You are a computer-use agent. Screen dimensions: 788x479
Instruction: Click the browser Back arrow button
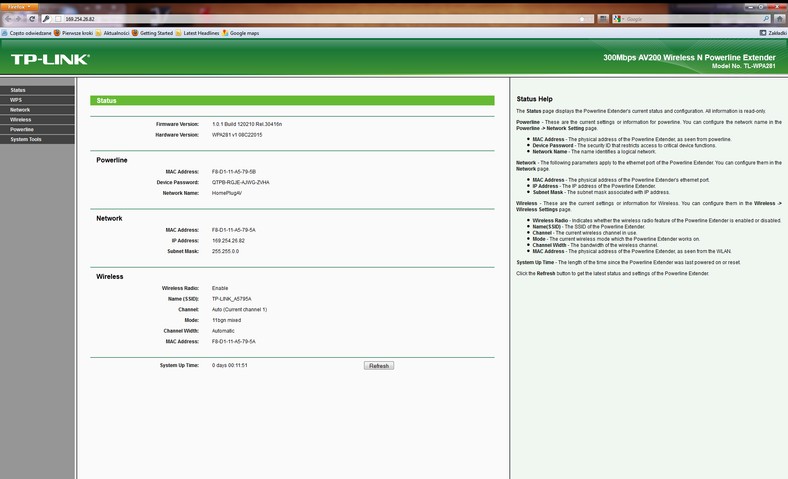pyautogui.click(x=8, y=19)
